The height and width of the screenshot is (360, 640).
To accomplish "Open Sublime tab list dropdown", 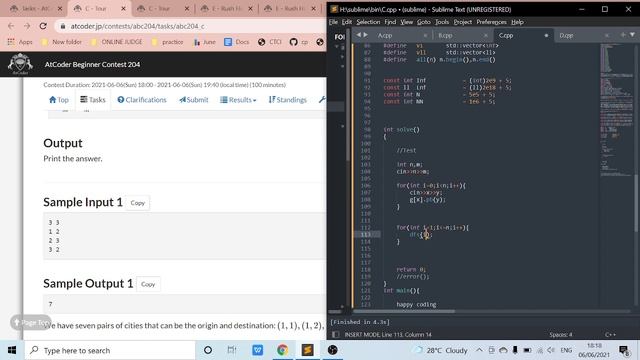I will [x=632, y=35].
